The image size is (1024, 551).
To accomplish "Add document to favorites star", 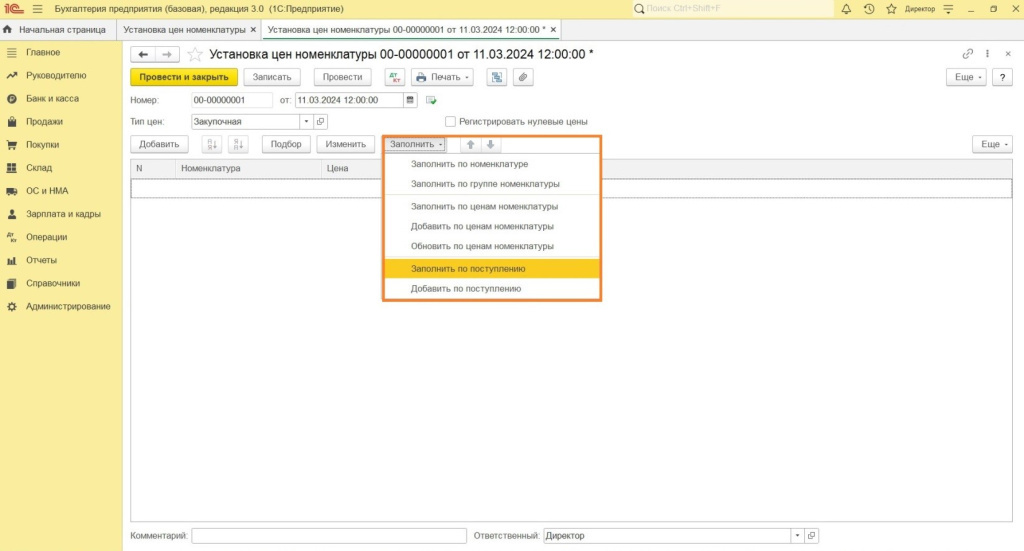I will coord(195,54).
